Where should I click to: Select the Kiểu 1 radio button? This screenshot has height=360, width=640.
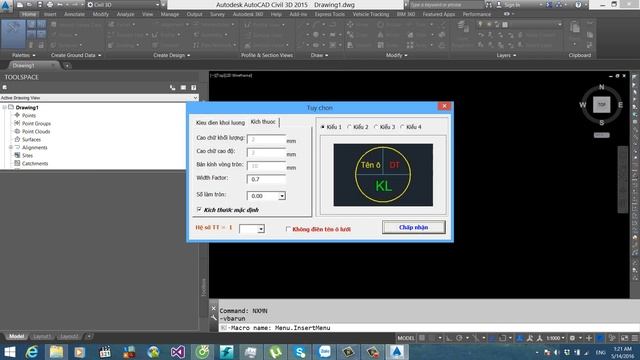(x=323, y=127)
